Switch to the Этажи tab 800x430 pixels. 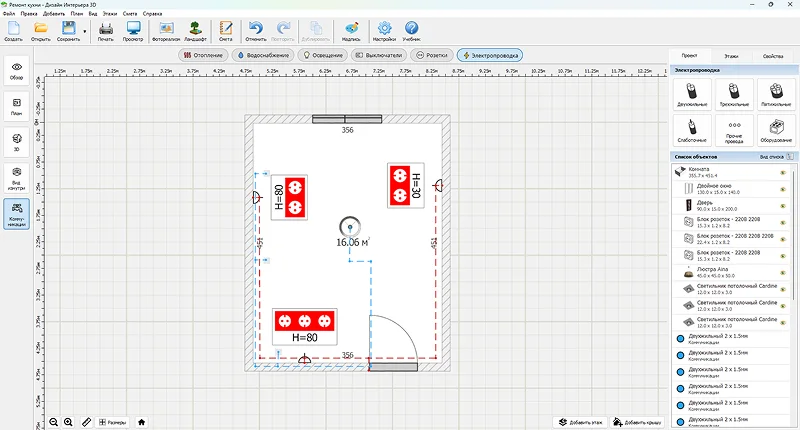coord(731,56)
